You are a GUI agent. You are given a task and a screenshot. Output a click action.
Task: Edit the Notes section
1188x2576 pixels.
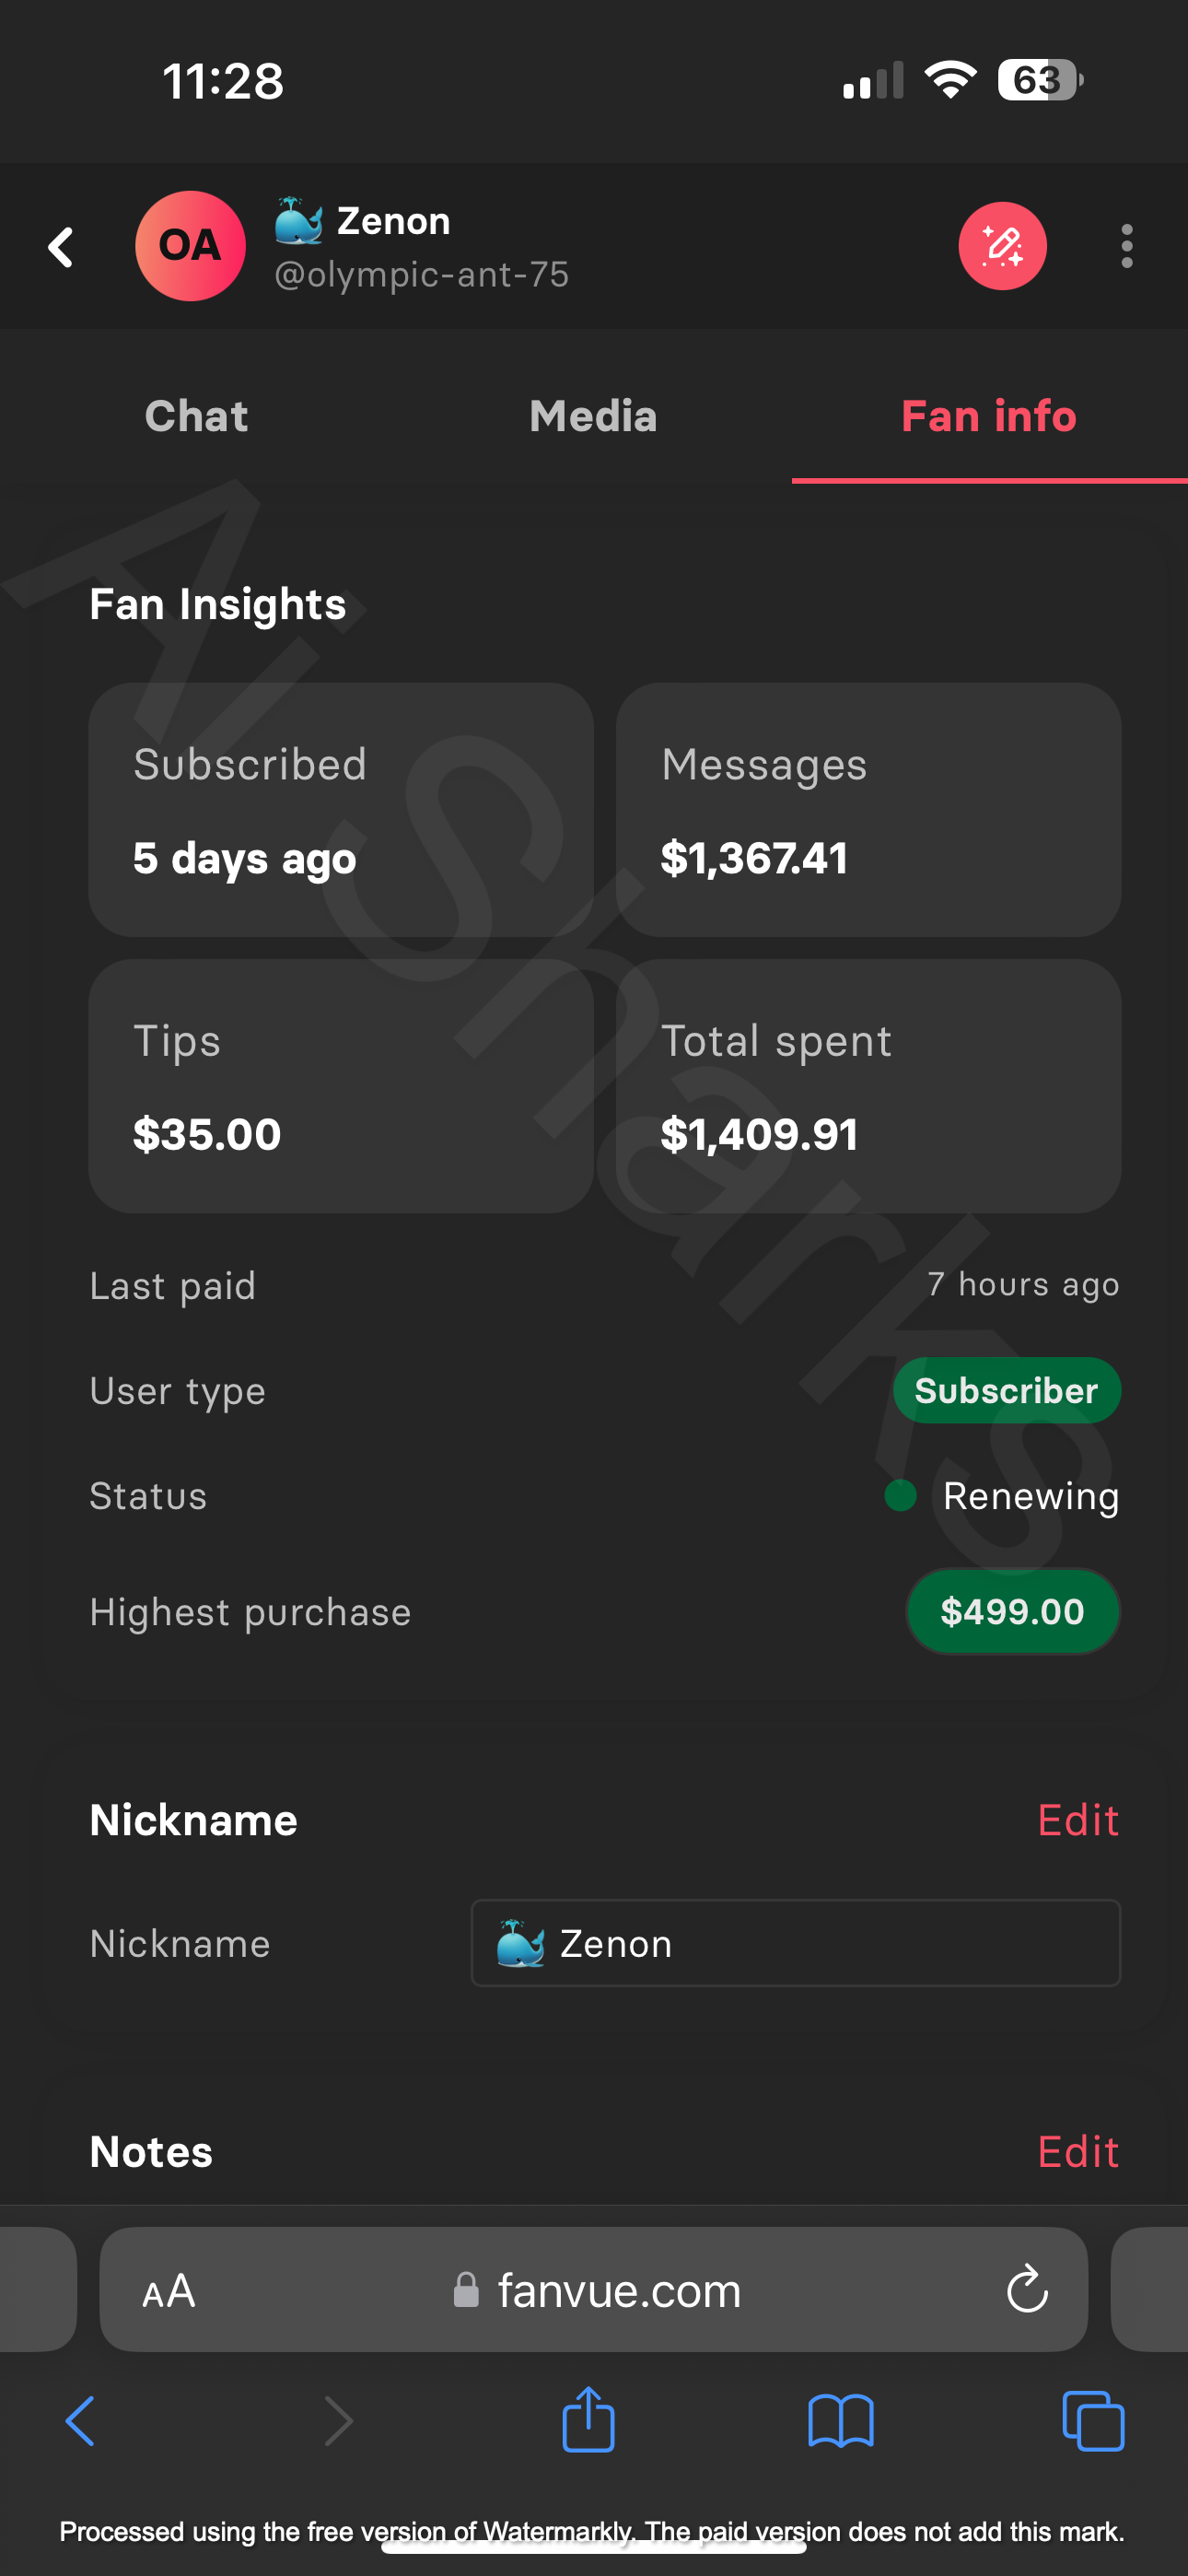(1077, 2151)
